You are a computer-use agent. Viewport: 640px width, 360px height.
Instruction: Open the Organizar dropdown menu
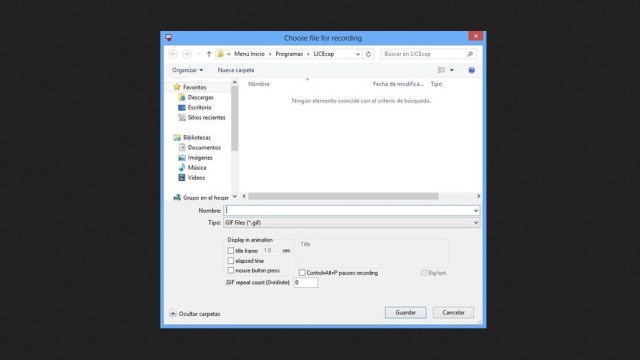(187, 70)
